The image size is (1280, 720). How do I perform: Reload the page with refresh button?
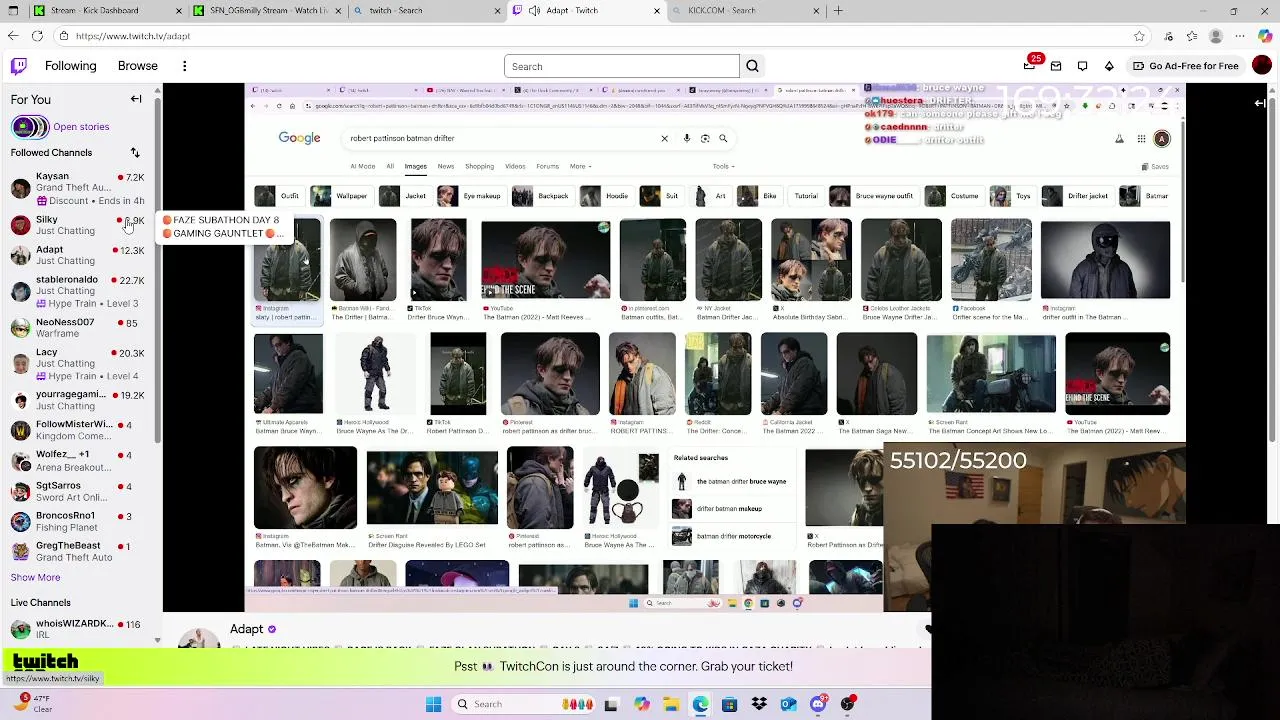(37, 36)
